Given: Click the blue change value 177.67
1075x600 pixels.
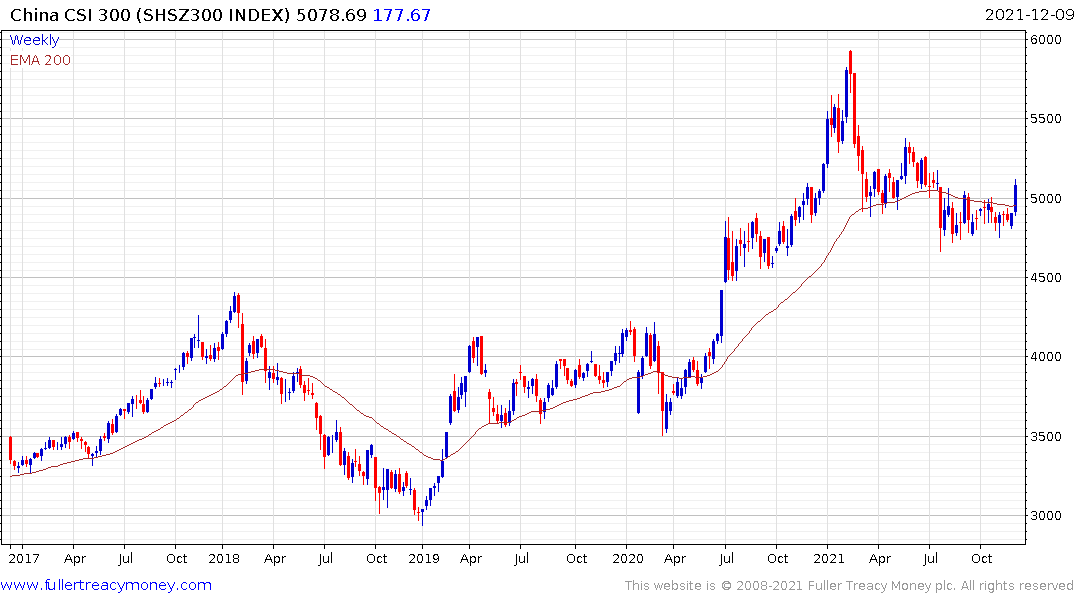Looking at the screenshot, I should click(402, 15).
